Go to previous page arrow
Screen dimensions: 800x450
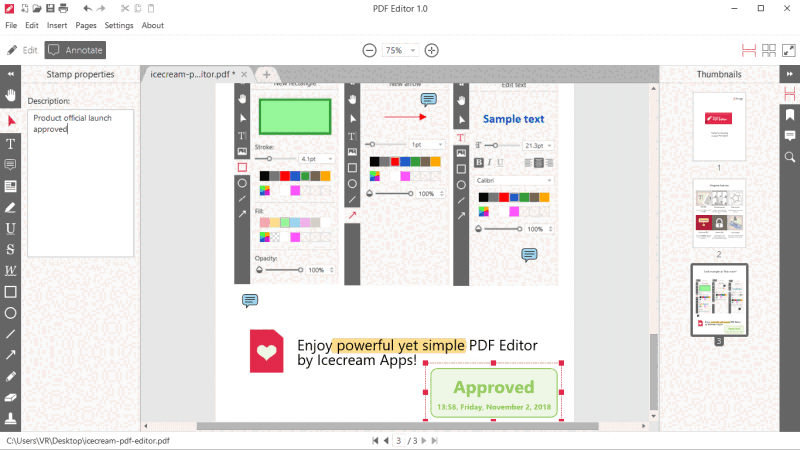pyautogui.click(x=386, y=440)
